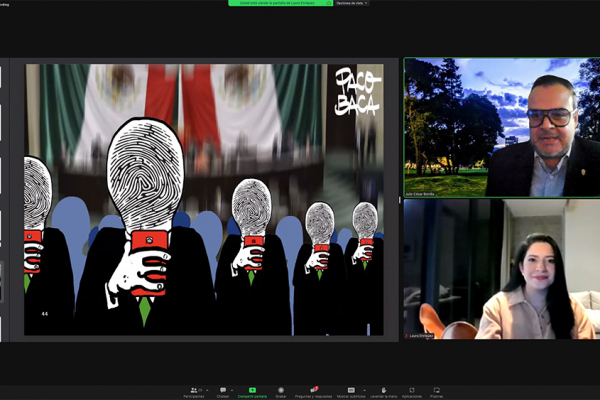Click the Julio César Bonilla name label
The image size is (600, 400).
tap(420, 194)
